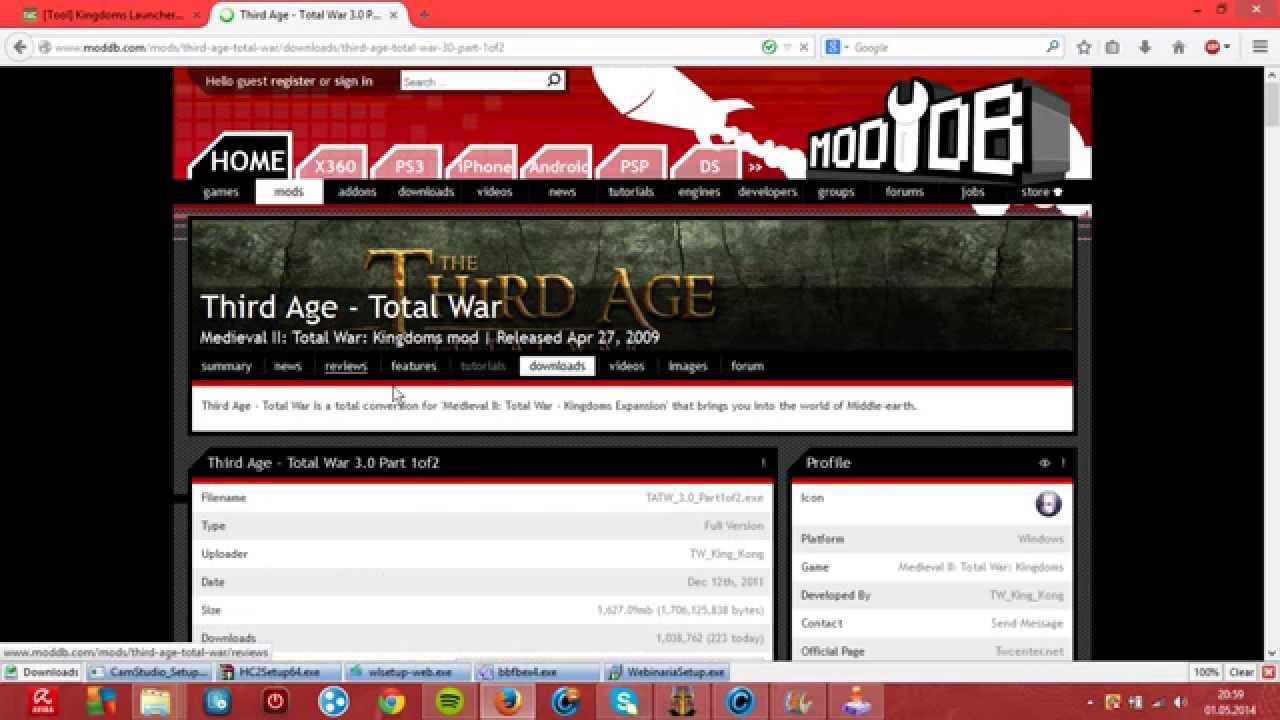The width and height of the screenshot is (1280, 720).
Task: Open Google Chrome from the taskbar
Action: pos(391,702)
